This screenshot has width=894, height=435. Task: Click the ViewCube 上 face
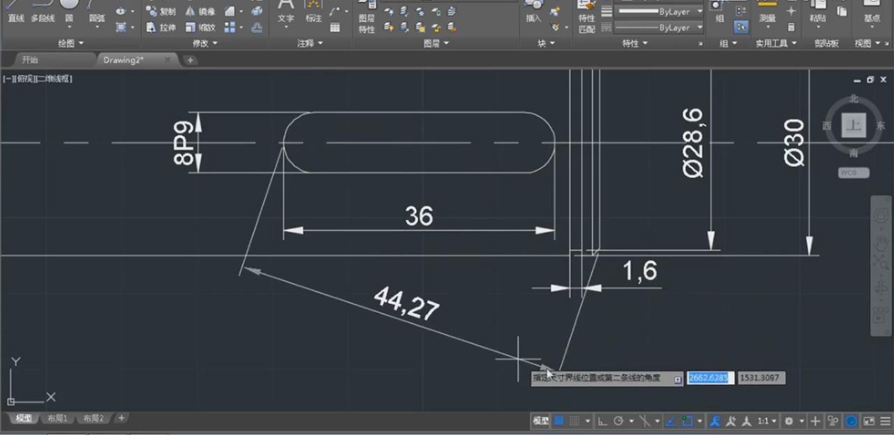[854, 125]
